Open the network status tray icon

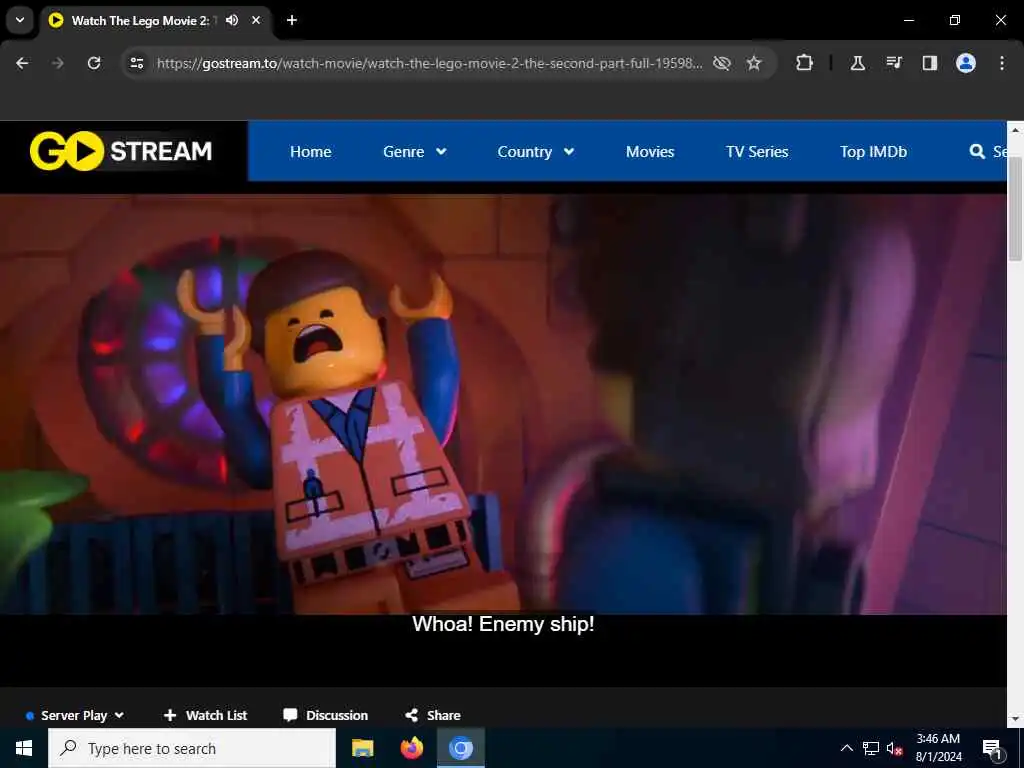coord(871,748)
